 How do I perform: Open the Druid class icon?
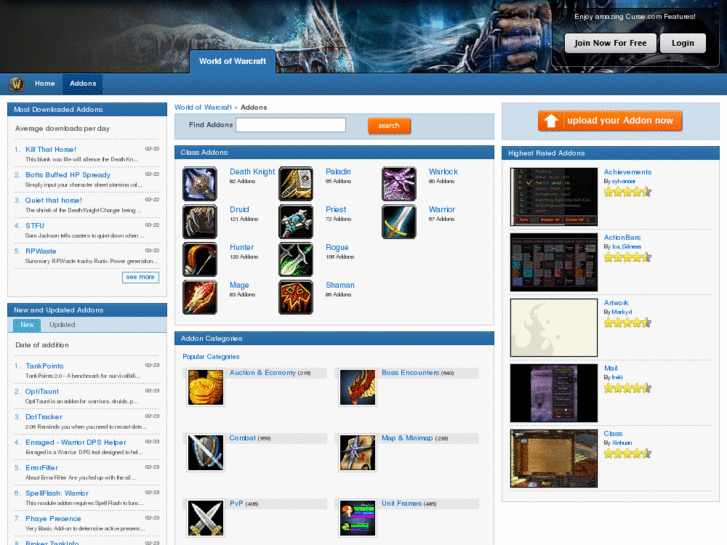200,222
